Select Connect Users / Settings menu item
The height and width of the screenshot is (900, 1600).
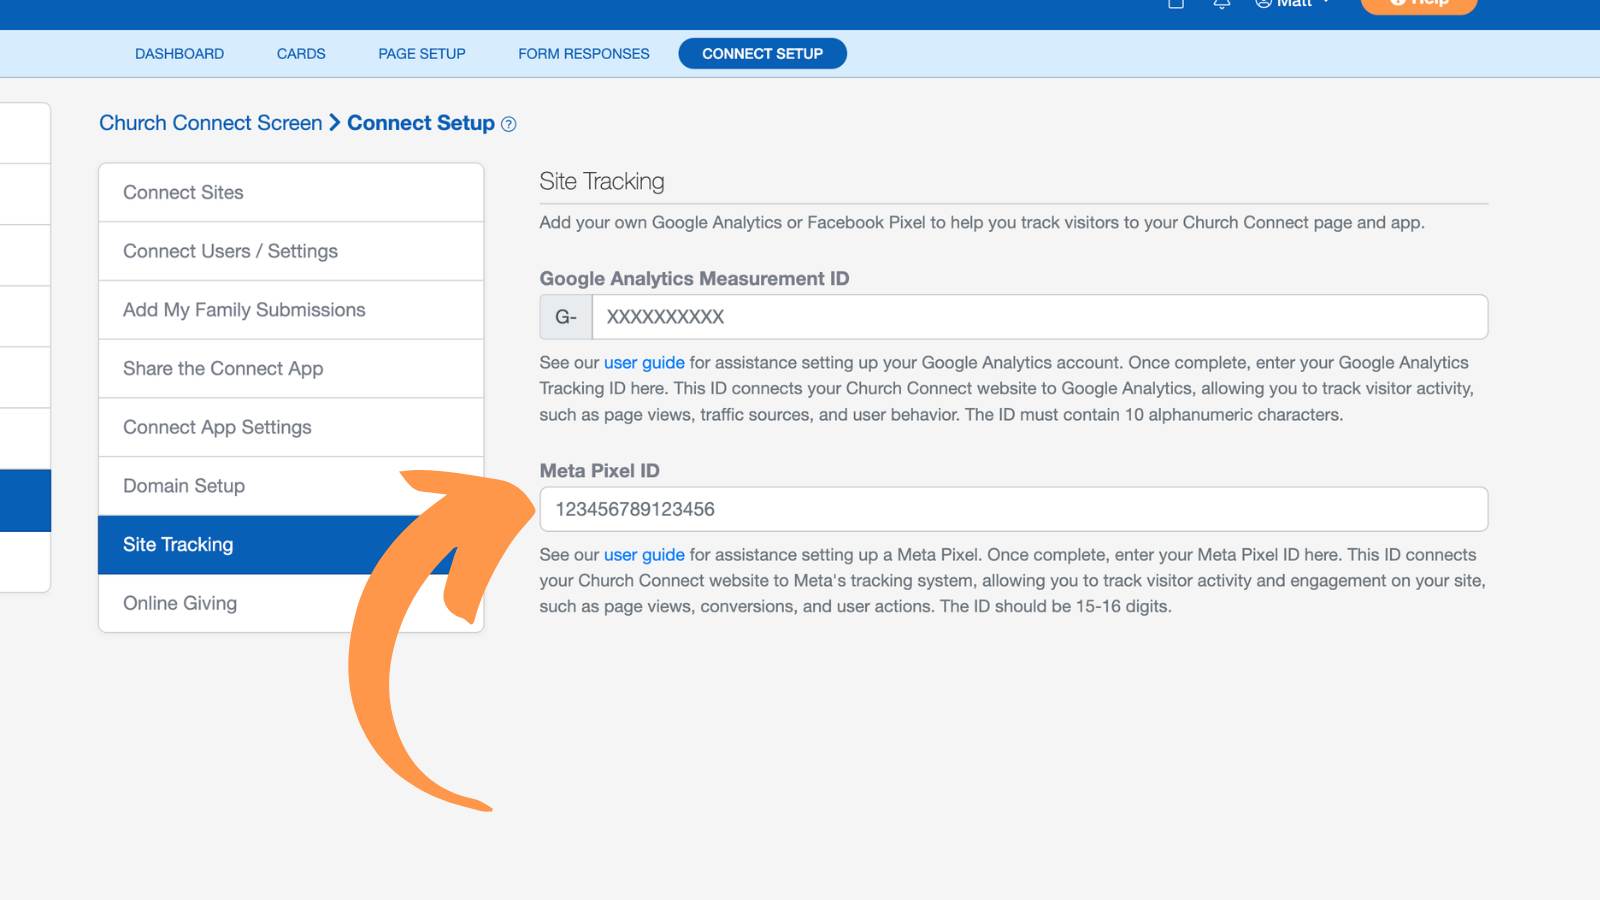coord(291,251)
